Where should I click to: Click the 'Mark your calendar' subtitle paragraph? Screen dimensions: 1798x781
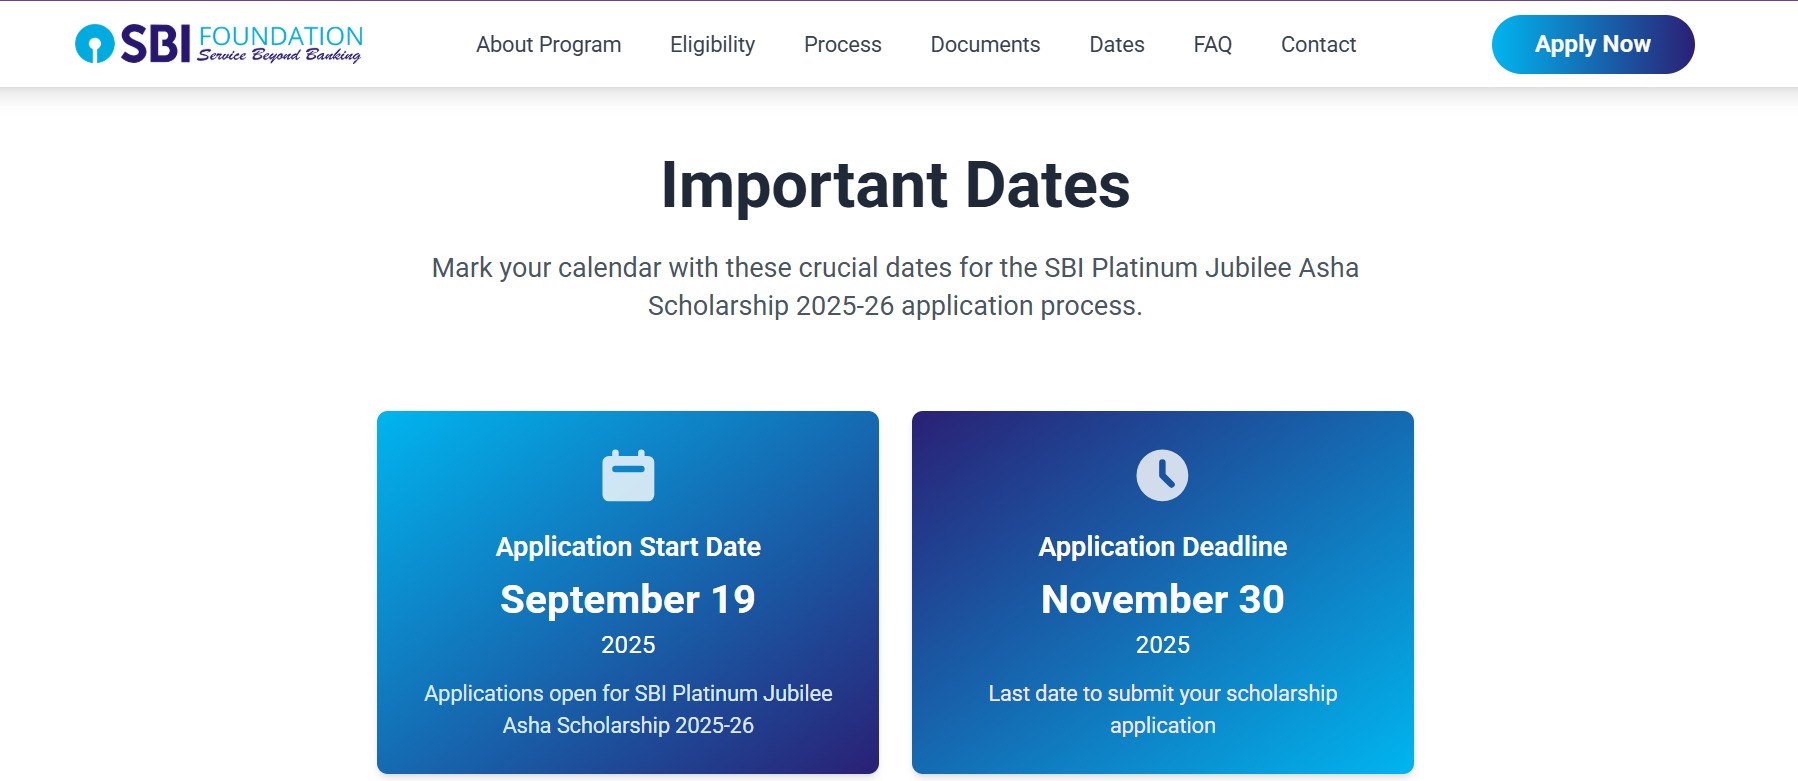895,286
